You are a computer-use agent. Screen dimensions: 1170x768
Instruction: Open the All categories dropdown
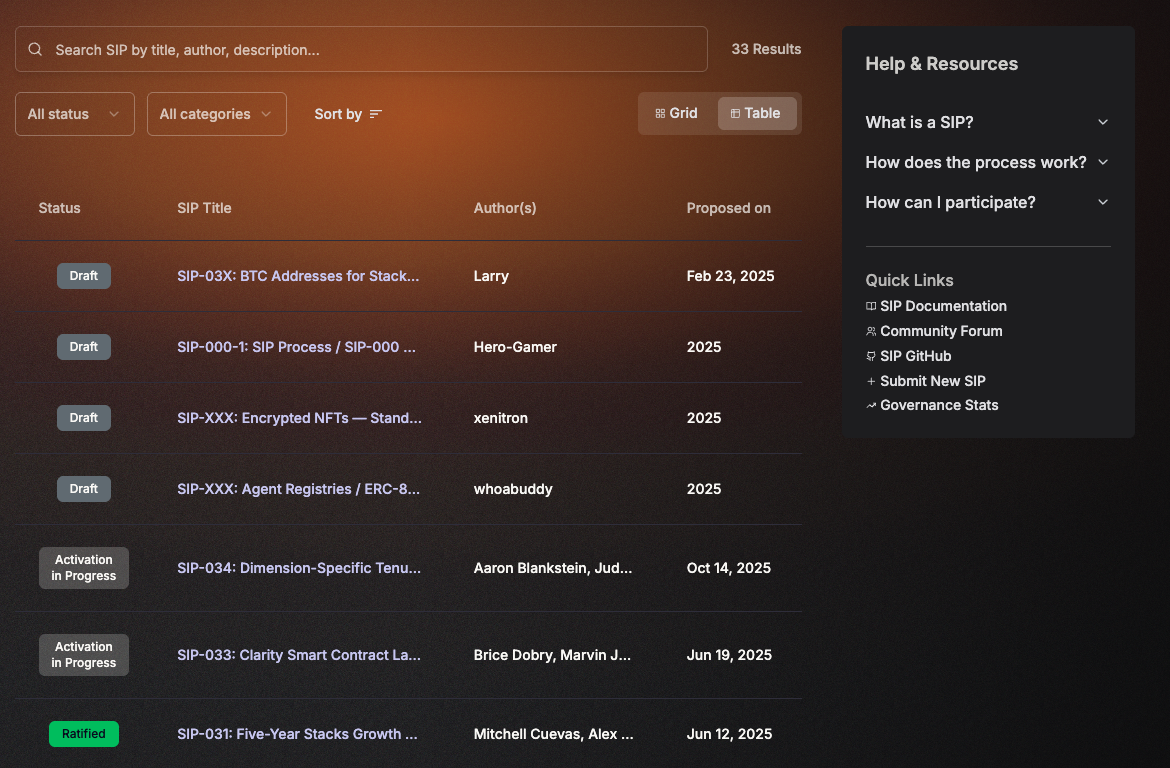point(216,114)
